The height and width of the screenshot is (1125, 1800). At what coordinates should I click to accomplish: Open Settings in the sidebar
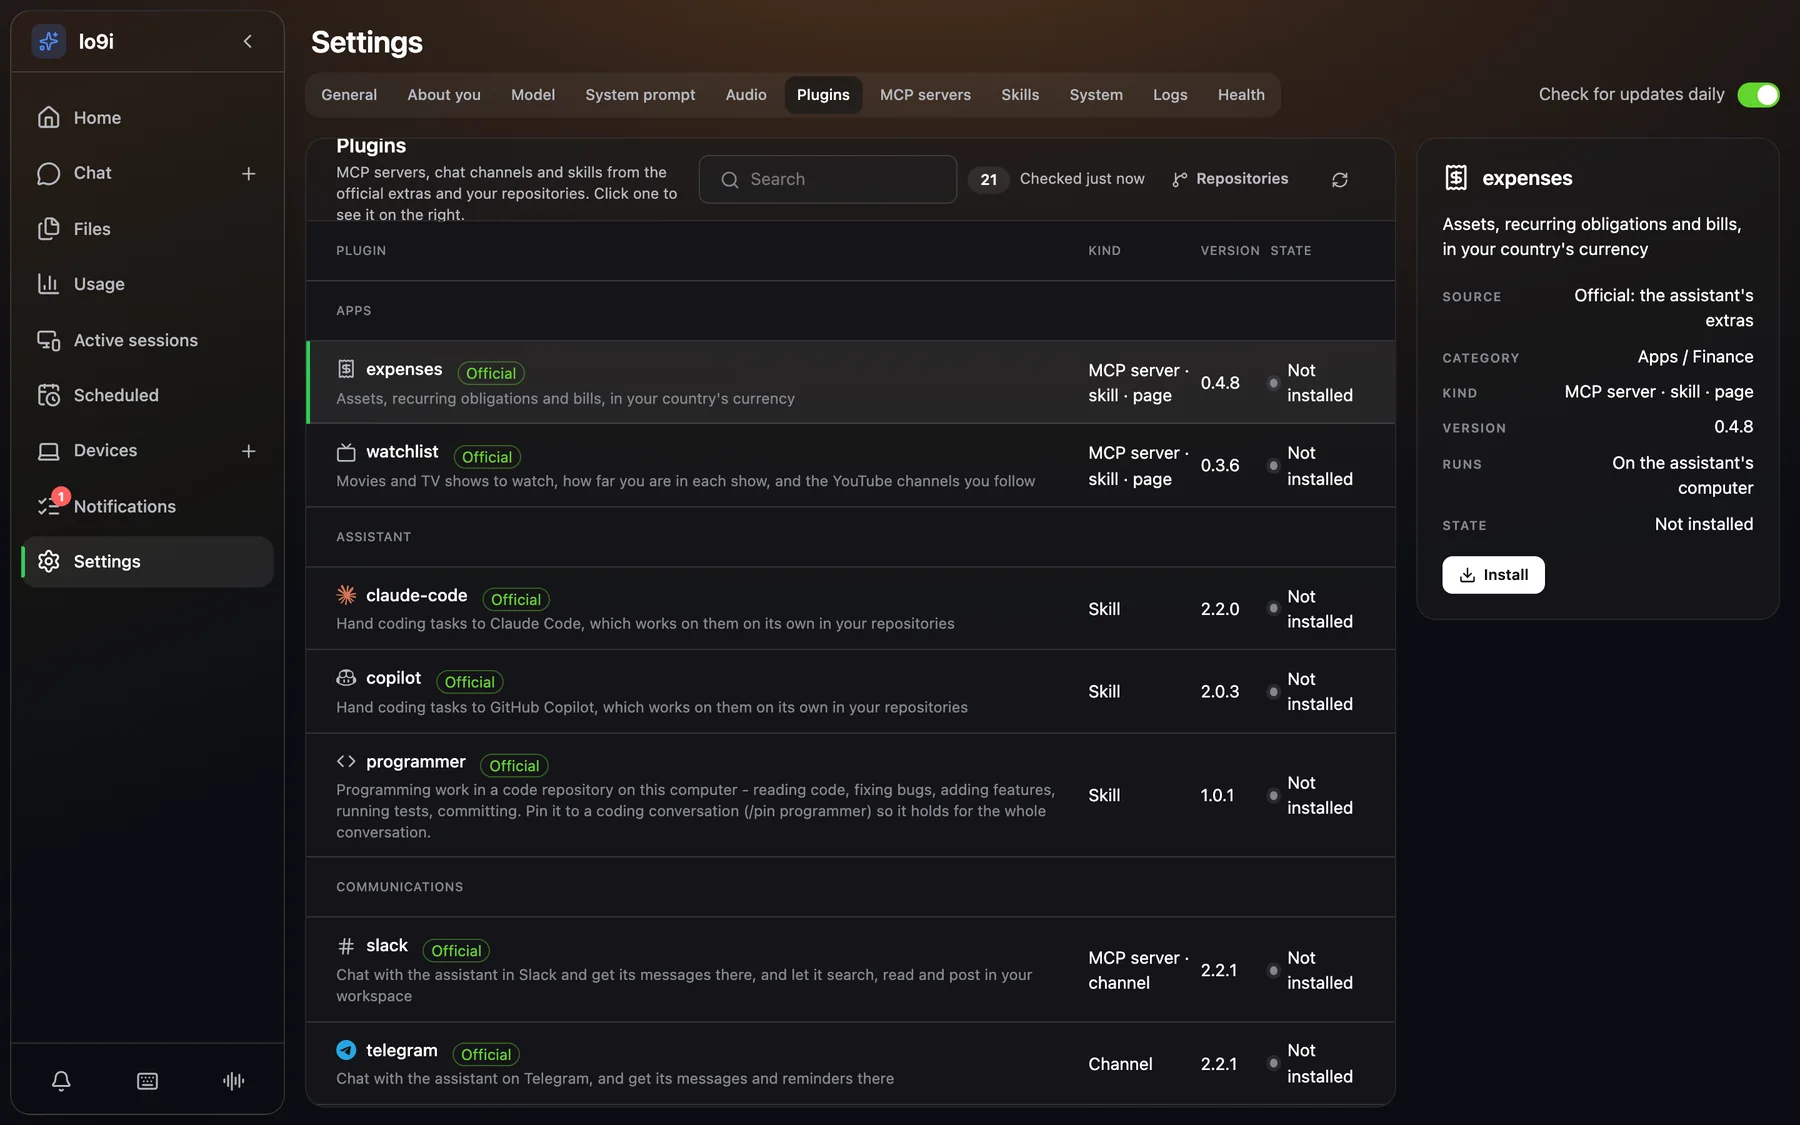tap(147, 562)
